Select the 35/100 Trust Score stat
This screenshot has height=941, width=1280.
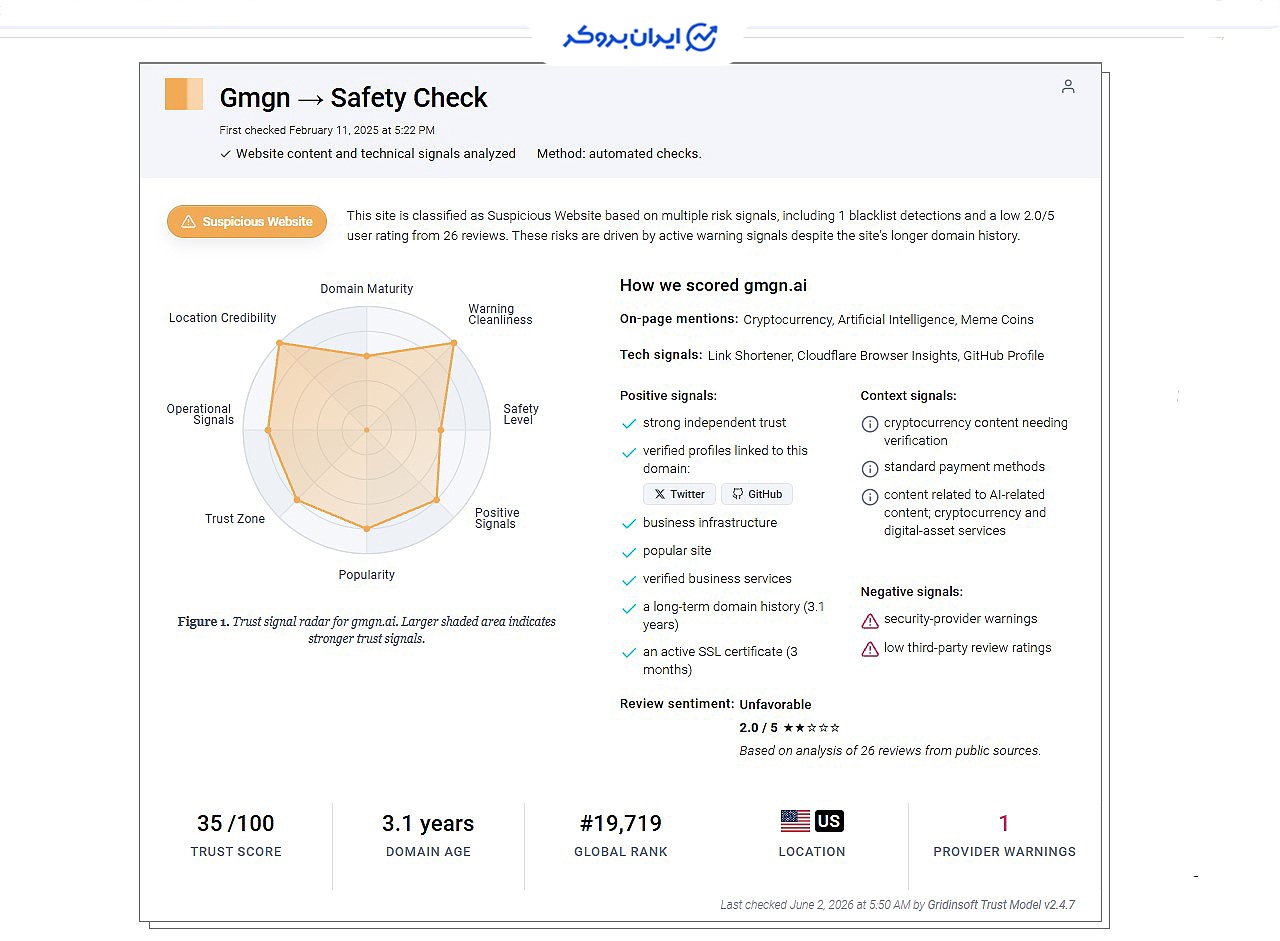(x=236, y=835)
